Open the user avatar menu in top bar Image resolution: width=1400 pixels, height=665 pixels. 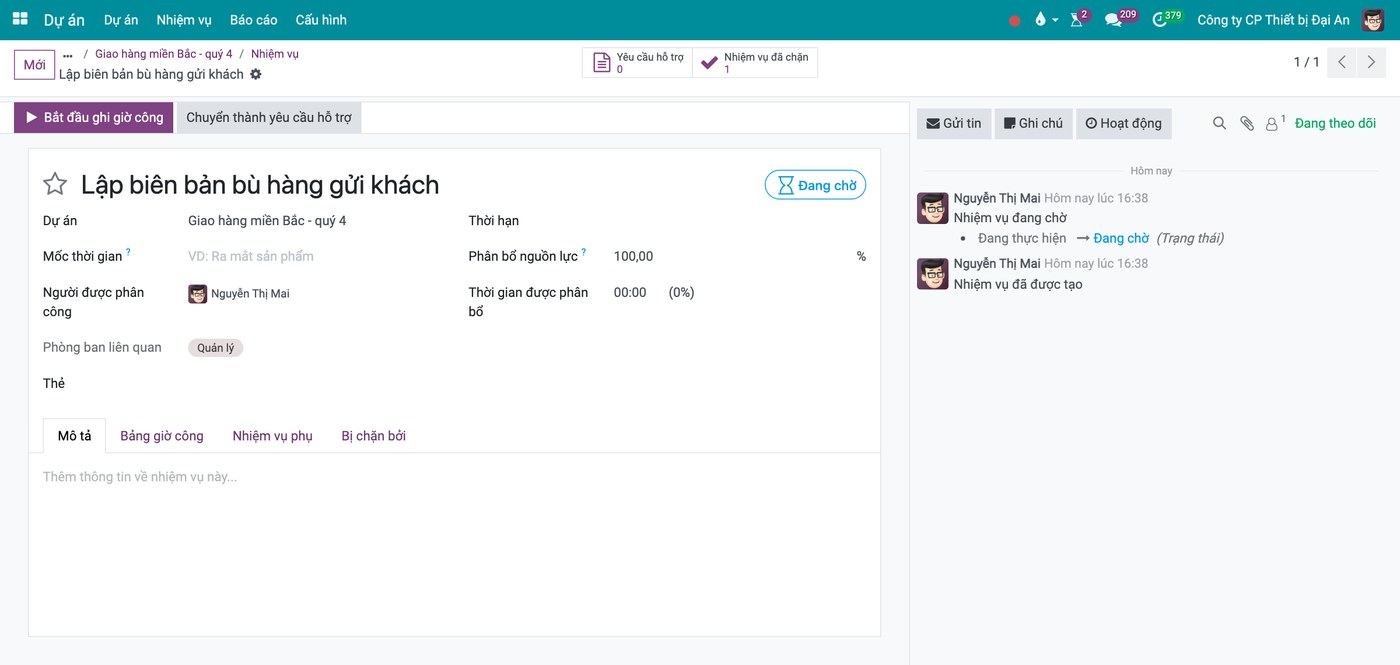coord(1373,20)
